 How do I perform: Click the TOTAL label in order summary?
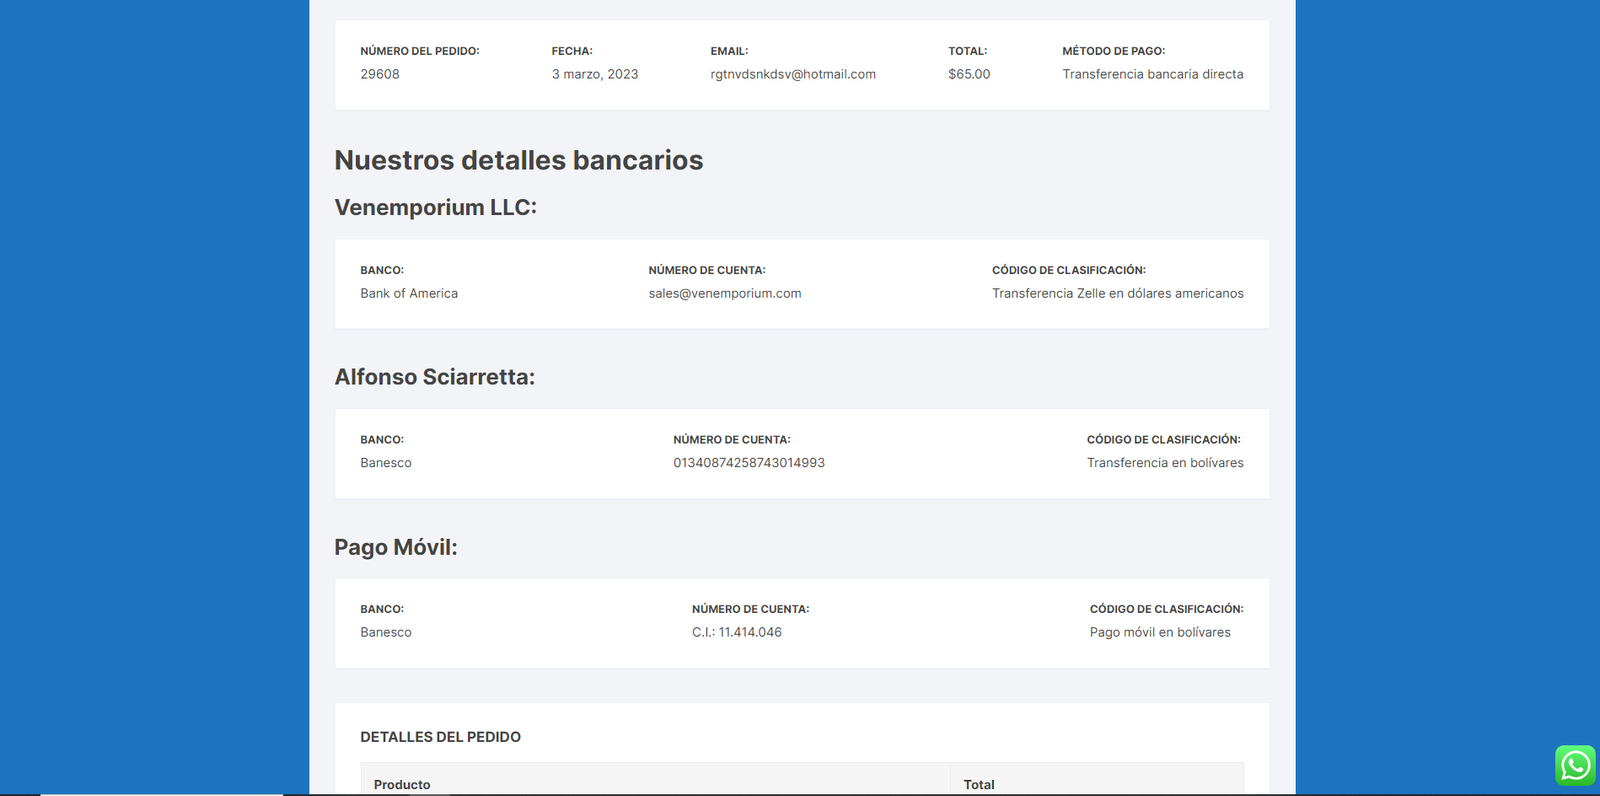(968, 51)
